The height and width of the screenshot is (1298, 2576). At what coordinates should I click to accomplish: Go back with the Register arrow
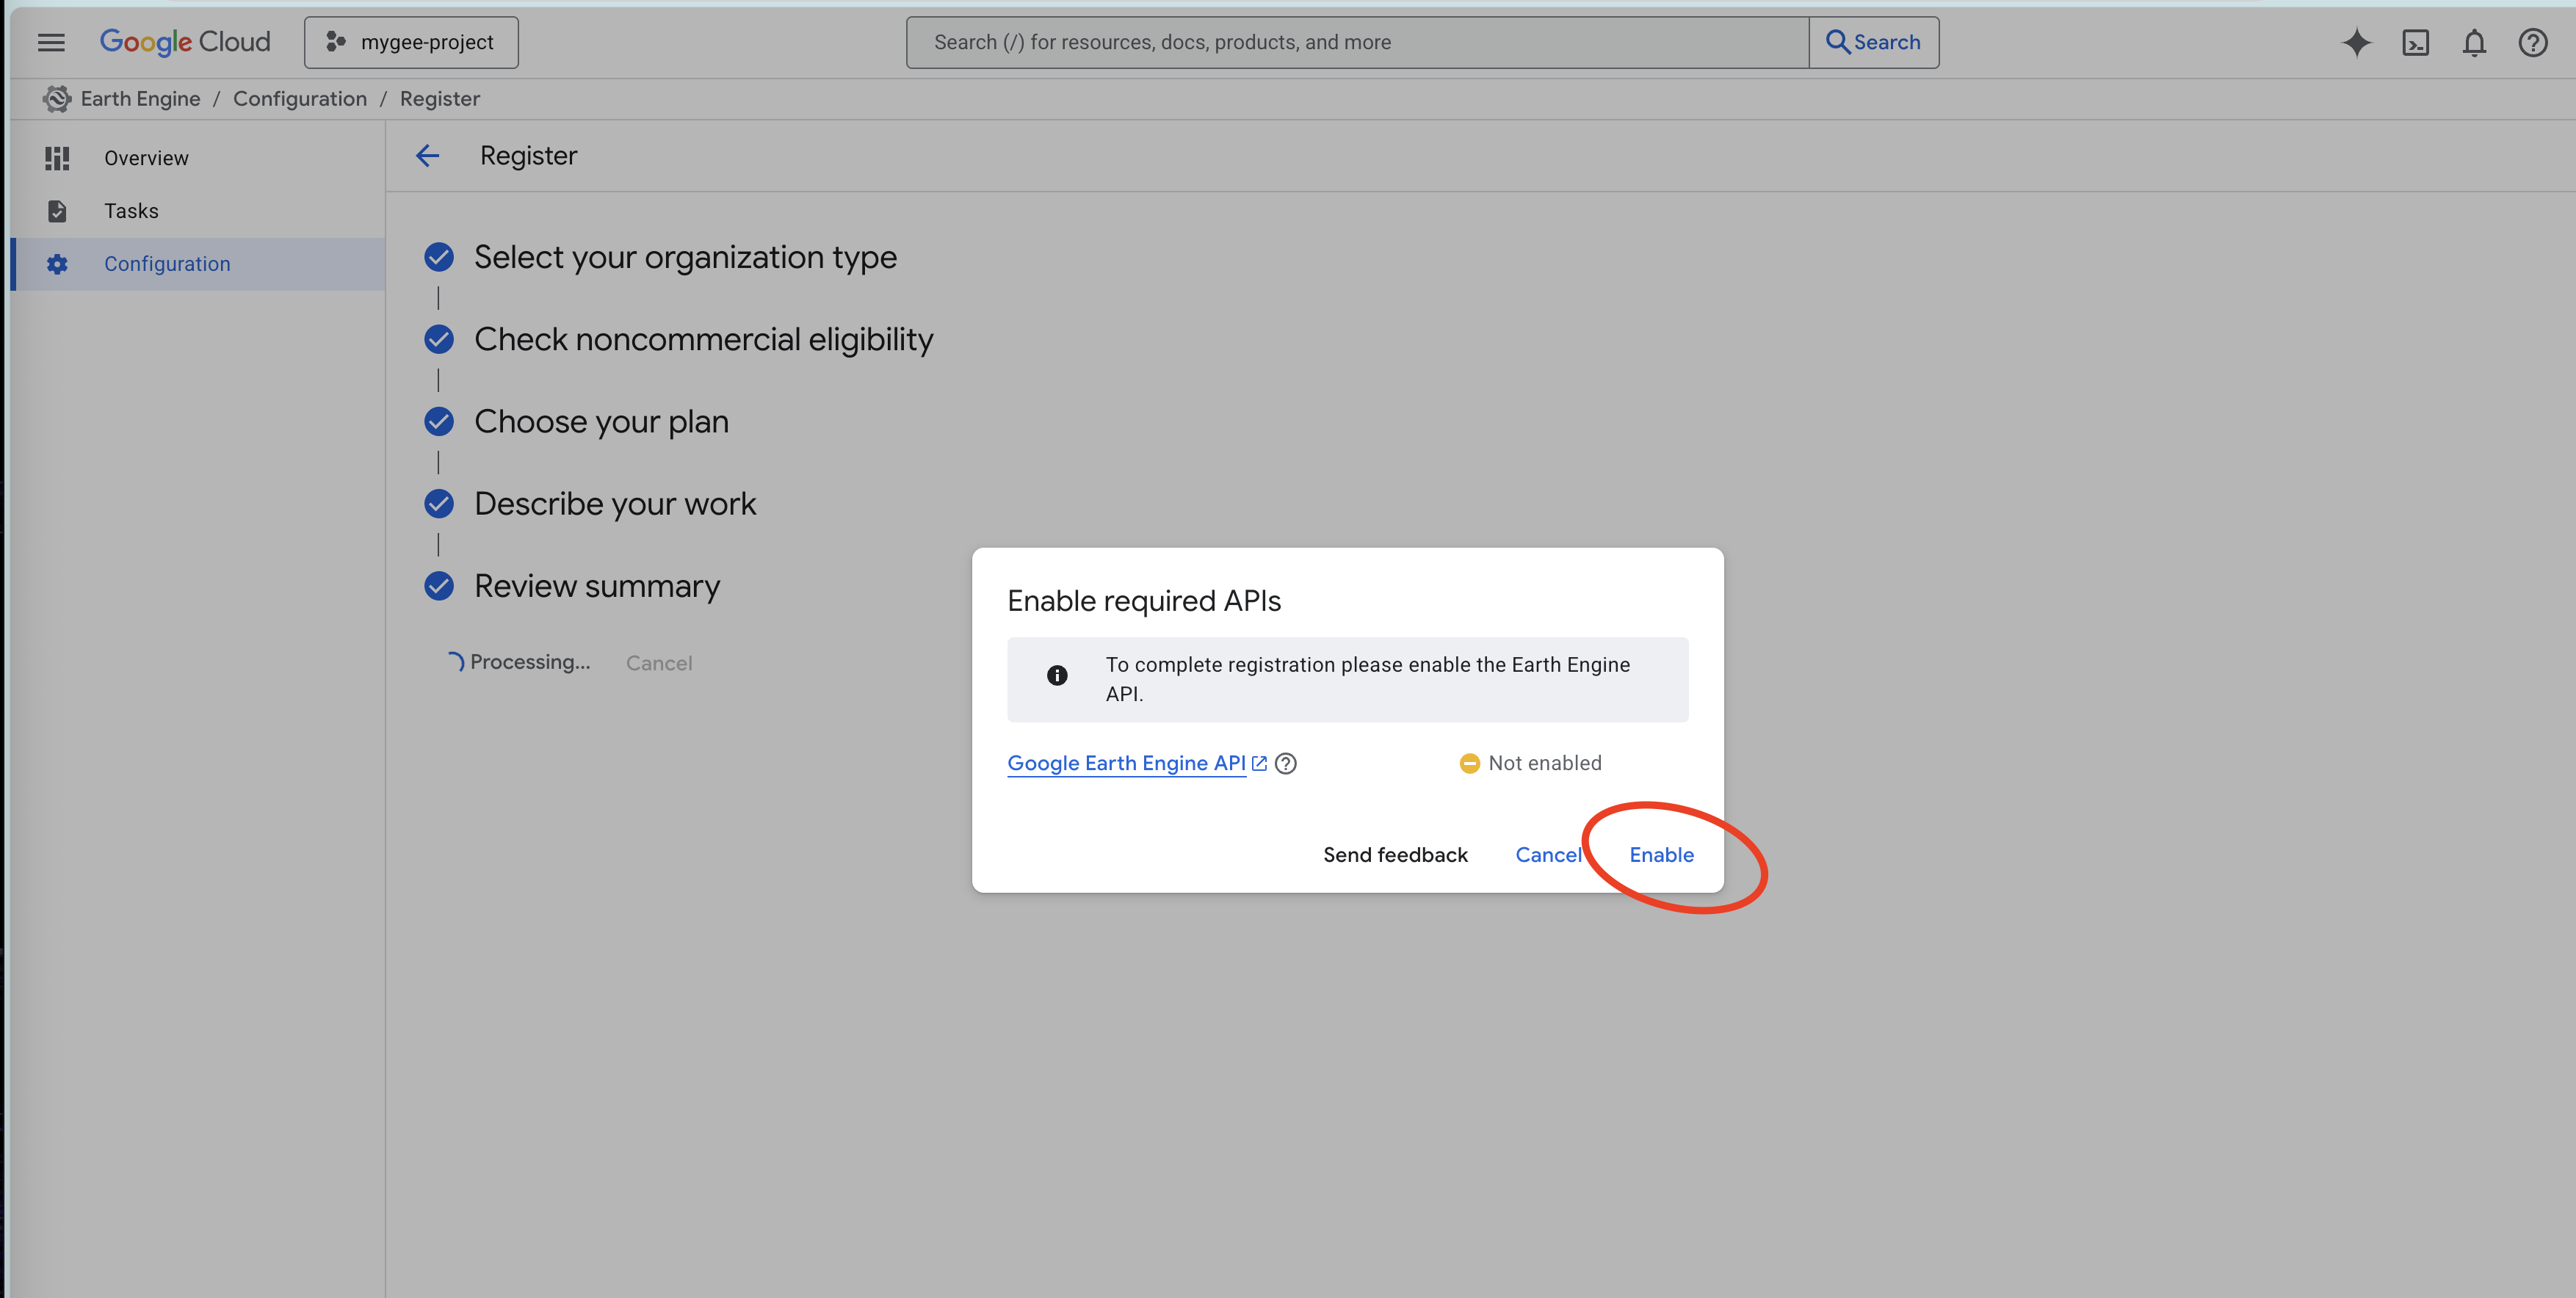click(428, 155)
